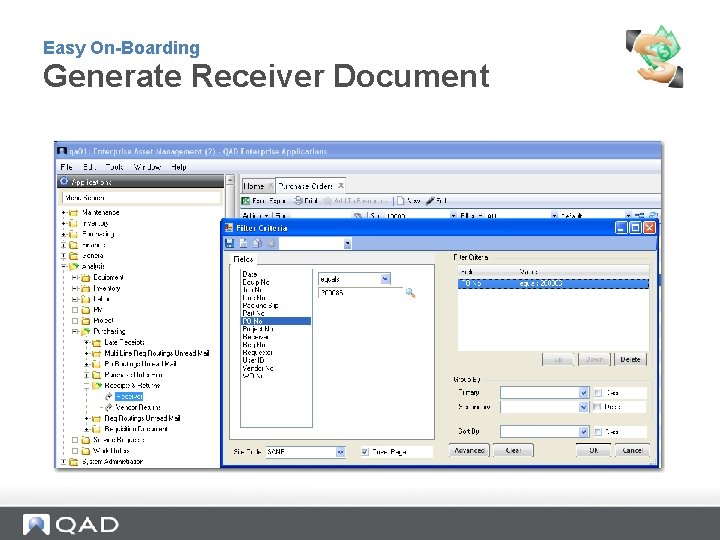Select the highlighted Receiver tree item

point(129,396)
